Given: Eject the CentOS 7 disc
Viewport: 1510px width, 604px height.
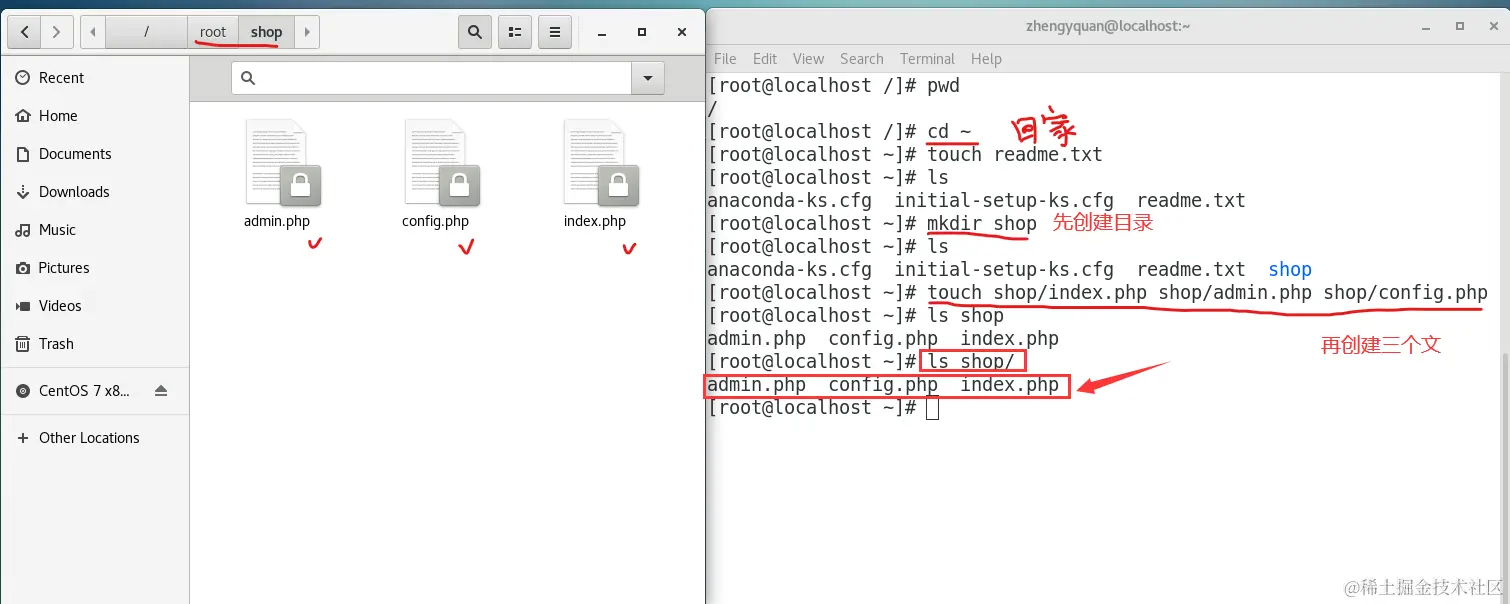Looking at the screenshot, I should point(161,391).
